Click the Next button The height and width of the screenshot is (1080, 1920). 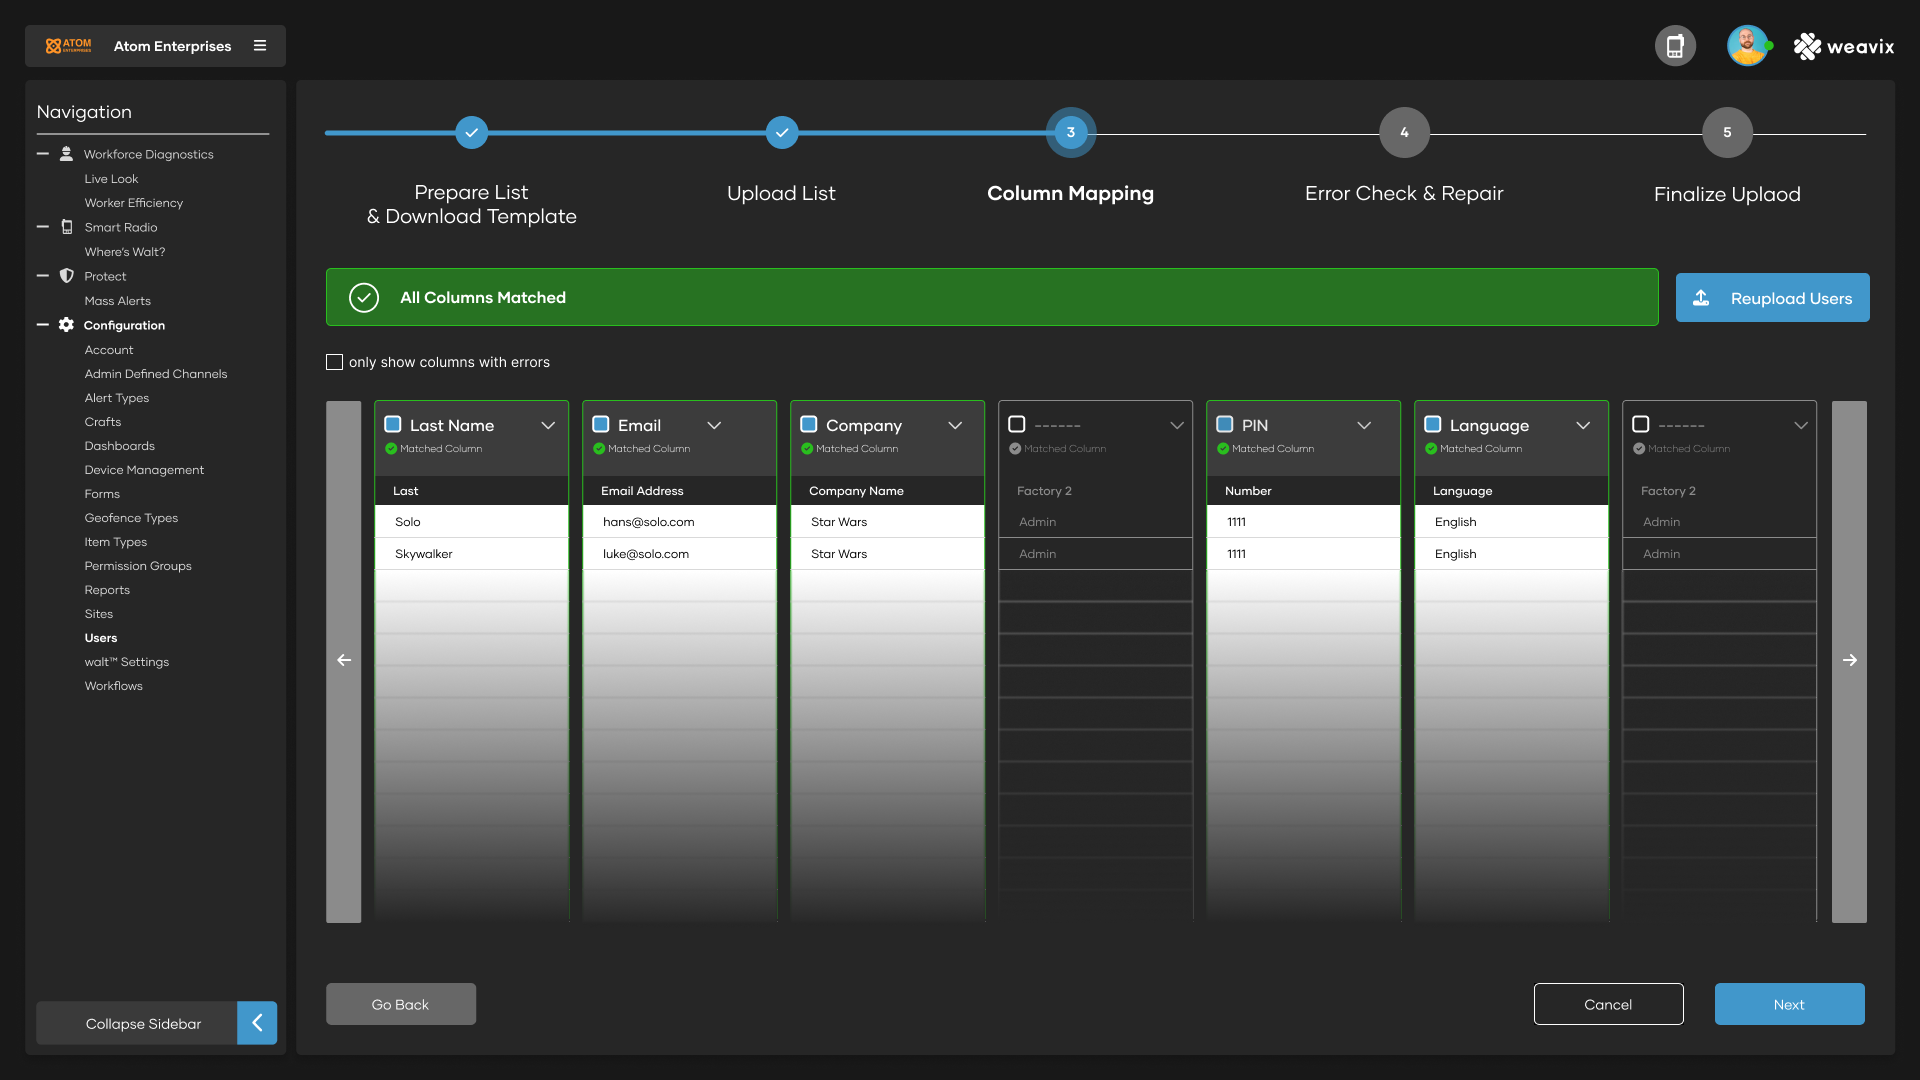(x=1789, y=1004)
